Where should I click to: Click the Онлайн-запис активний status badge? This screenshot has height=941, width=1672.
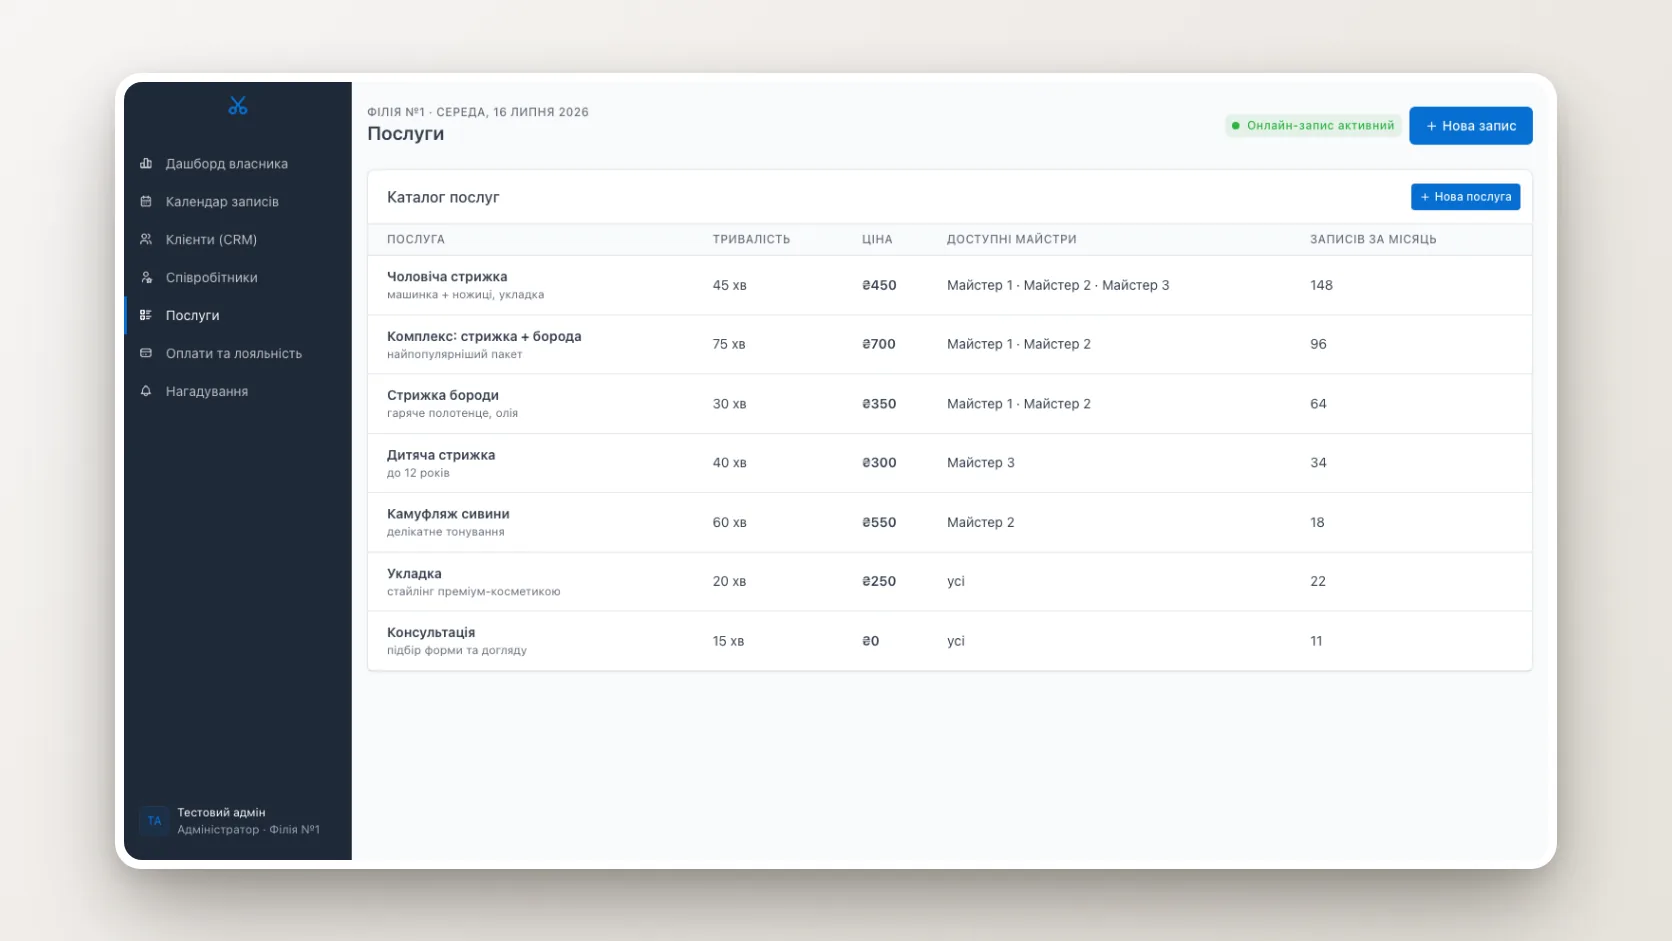coord(1313,126)
